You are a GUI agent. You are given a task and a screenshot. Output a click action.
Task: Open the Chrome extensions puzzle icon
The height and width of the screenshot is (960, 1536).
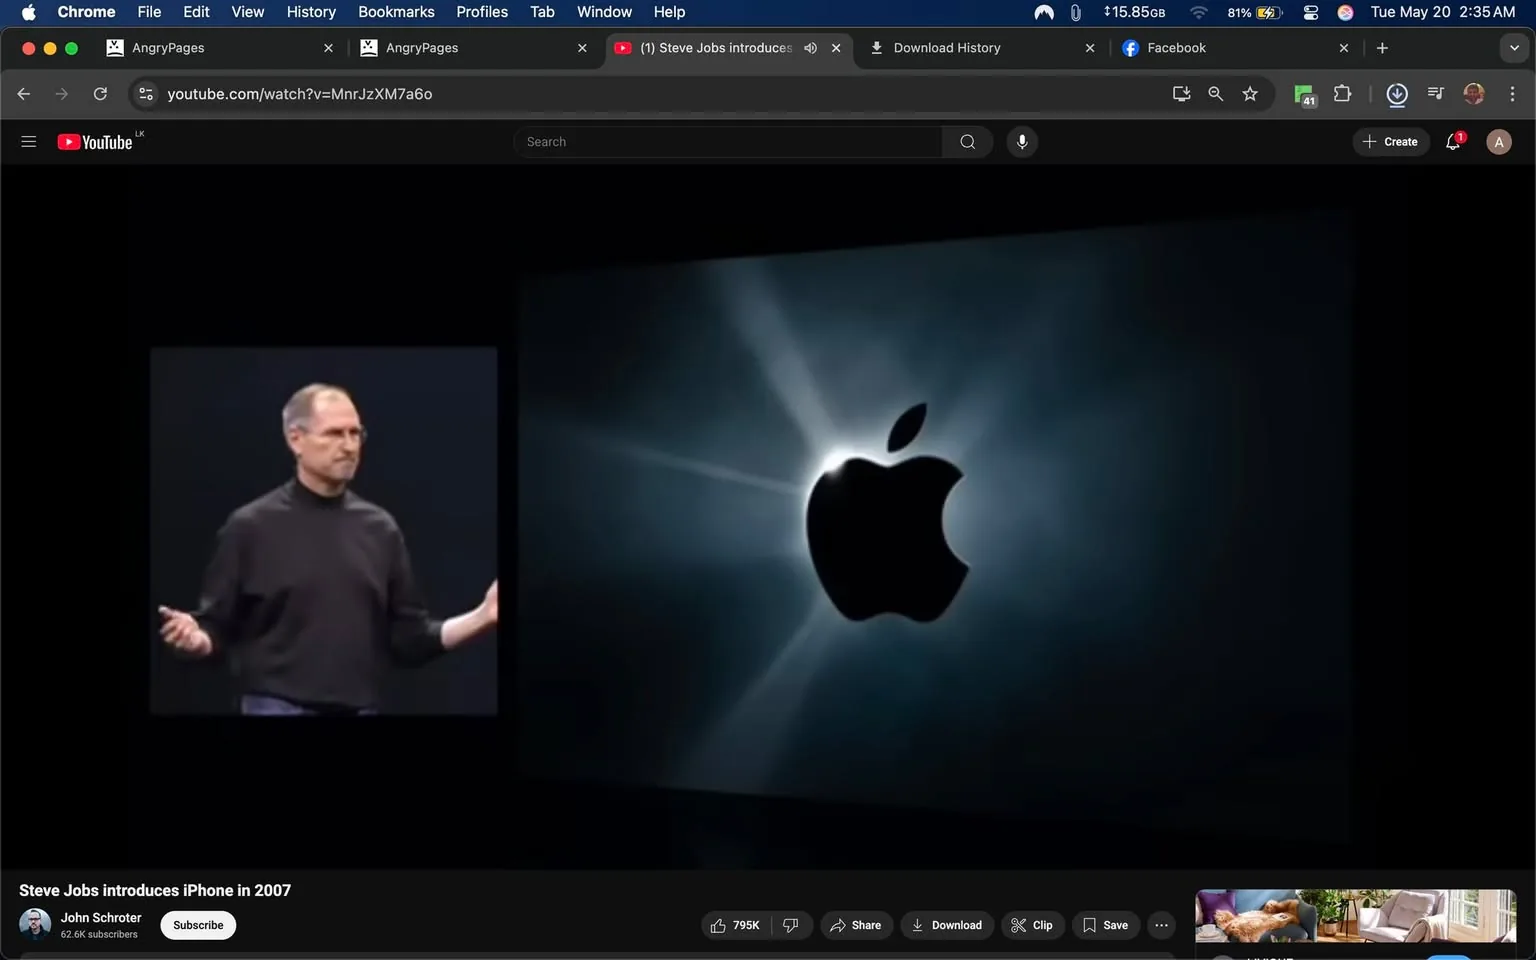click(x=1342, y=94)
